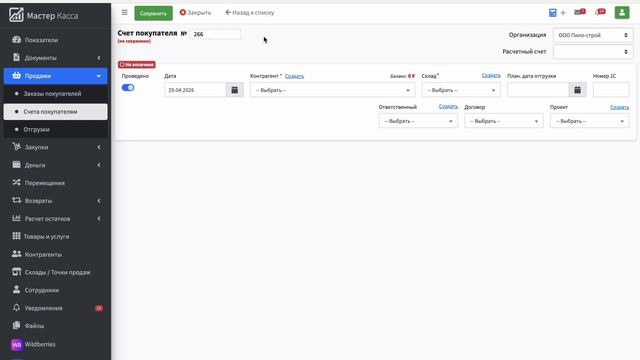The width and height of the screenshot is (640, 360).
Task: Click the Закрыть button
Action: (196, 13)
